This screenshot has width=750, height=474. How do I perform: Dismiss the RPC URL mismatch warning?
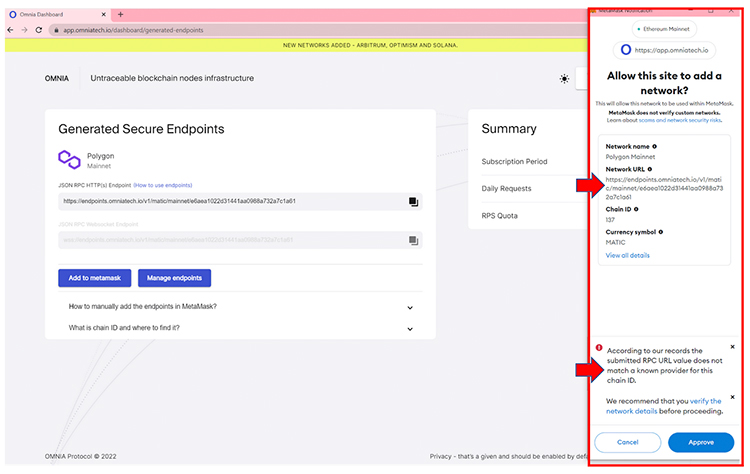(732, 347)
